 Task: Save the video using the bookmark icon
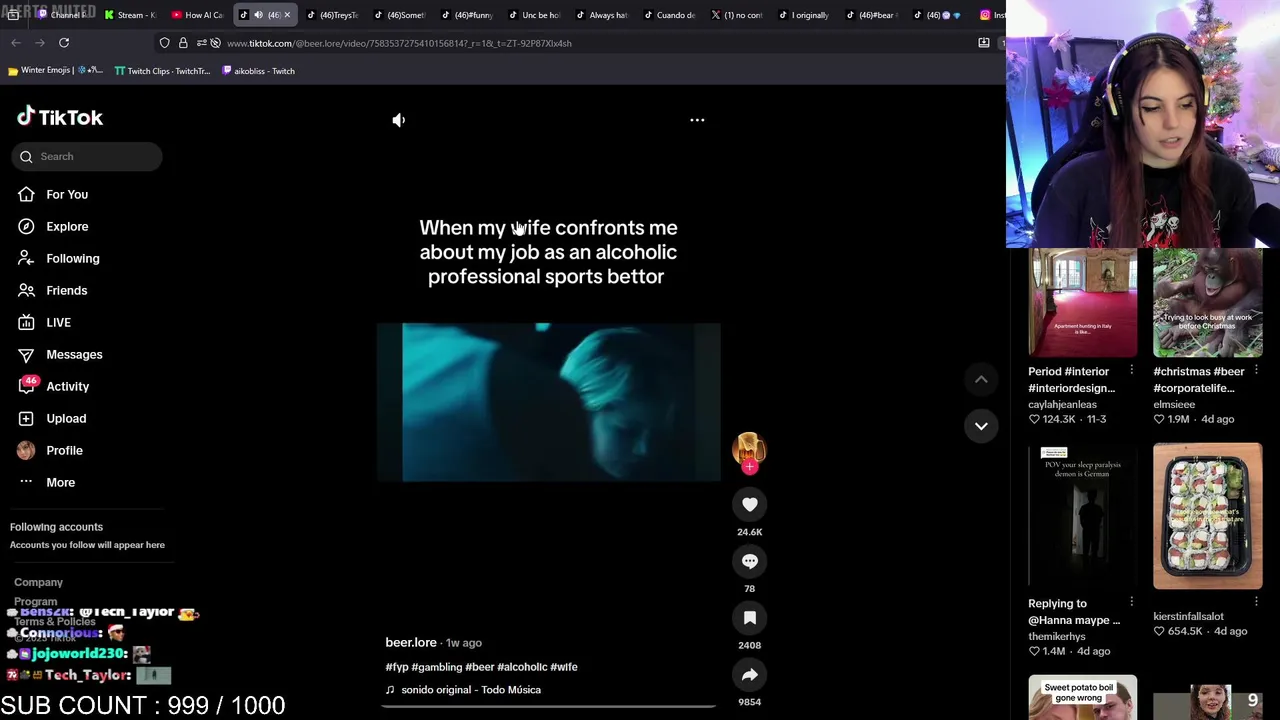pos(750,618)
